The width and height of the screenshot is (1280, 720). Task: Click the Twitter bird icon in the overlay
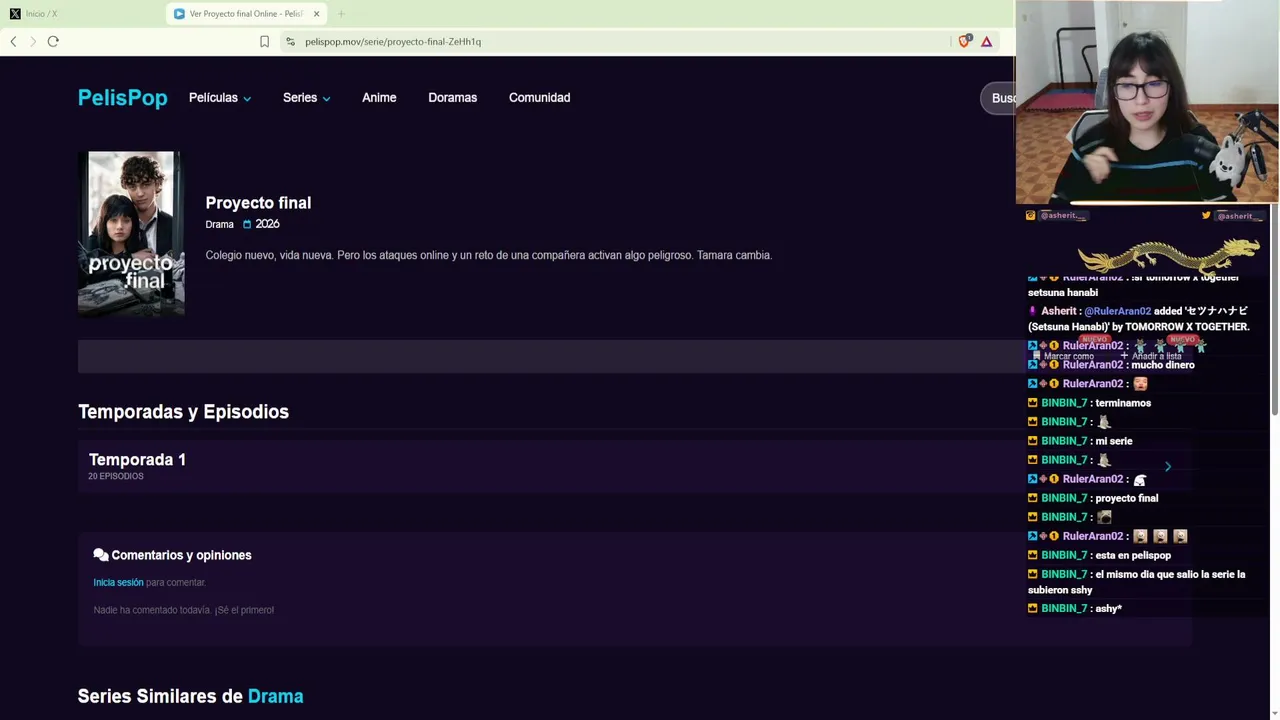click(1206, 216)
